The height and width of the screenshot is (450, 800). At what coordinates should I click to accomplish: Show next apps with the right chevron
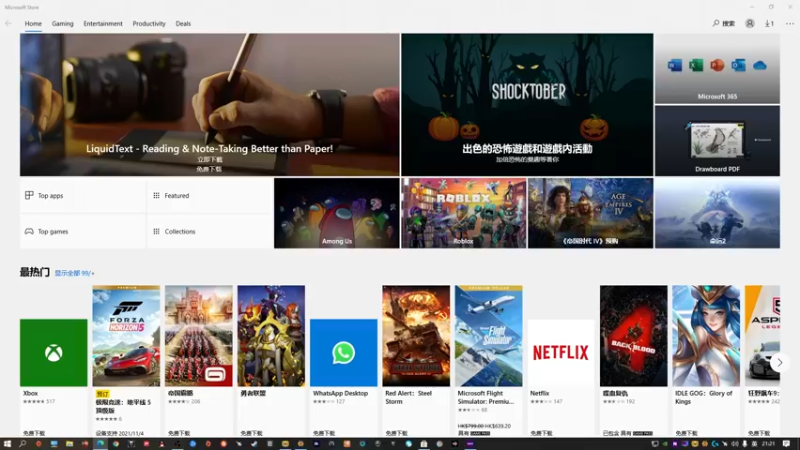(x=780, y=362)
